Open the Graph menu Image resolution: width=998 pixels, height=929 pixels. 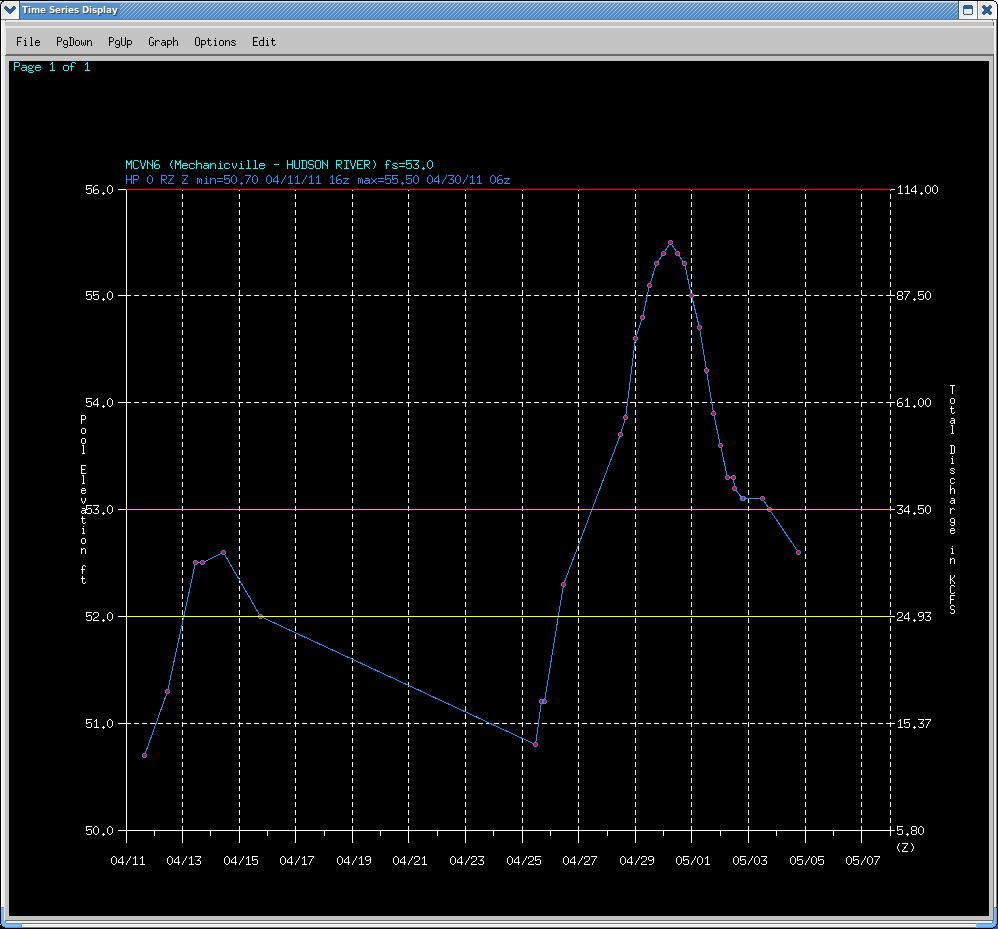coord(164,42)
